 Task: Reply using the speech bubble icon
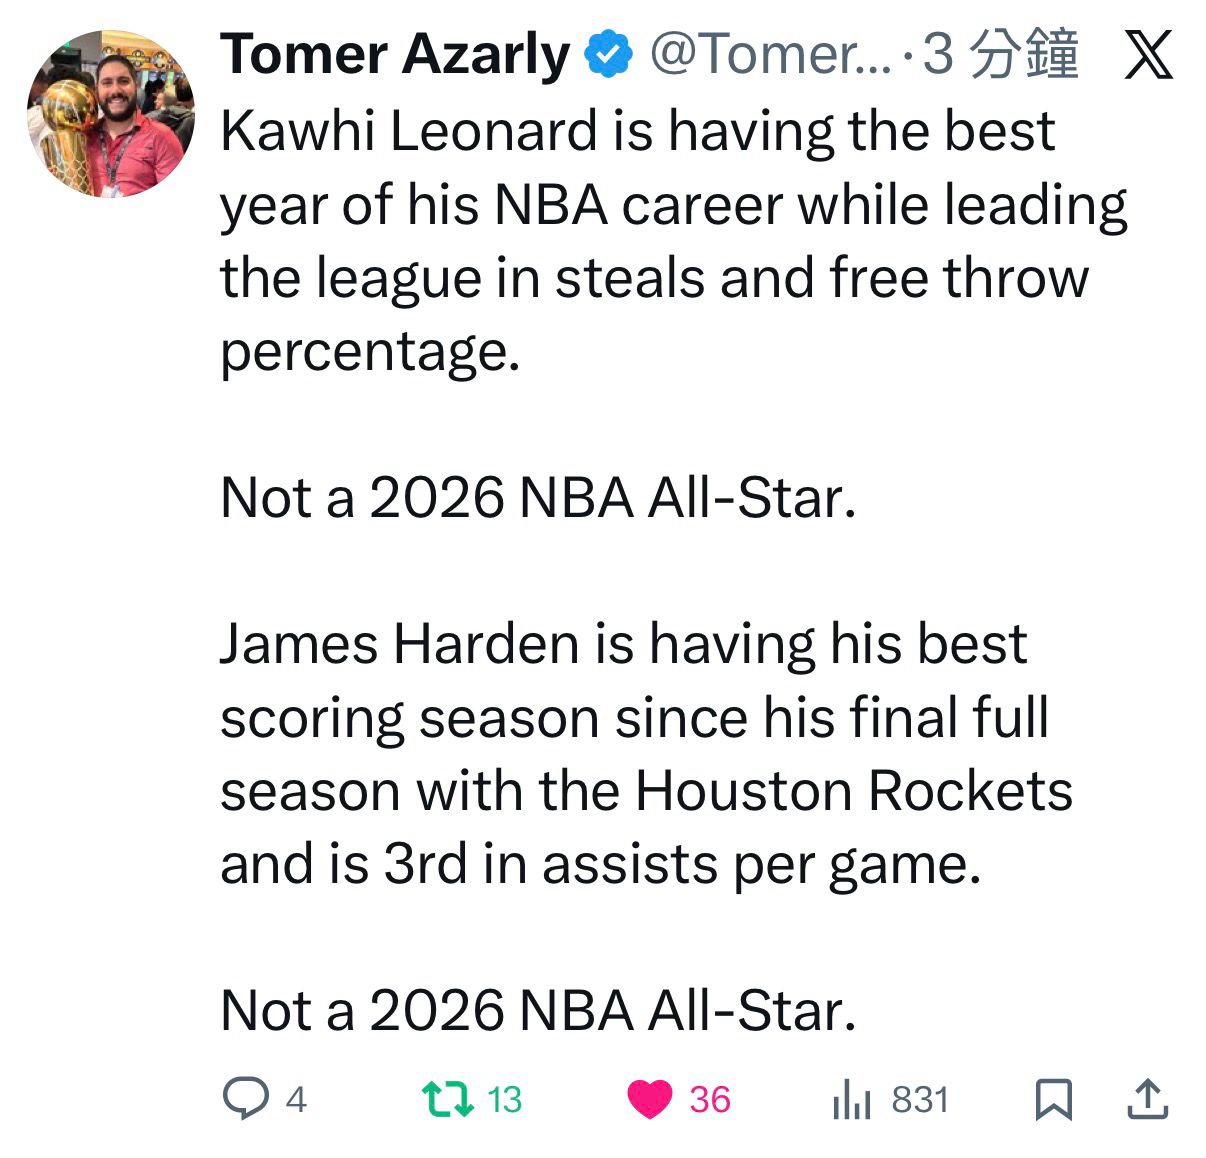coord(245,1099)
